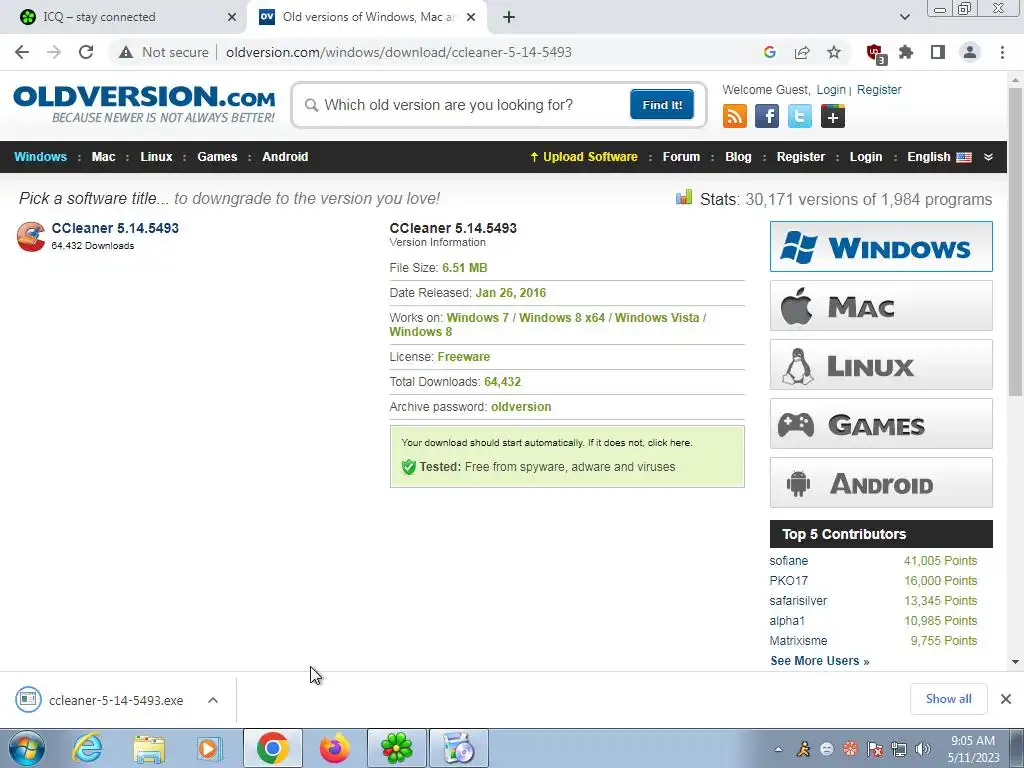Click the large Windows platform button

(881, 247)
